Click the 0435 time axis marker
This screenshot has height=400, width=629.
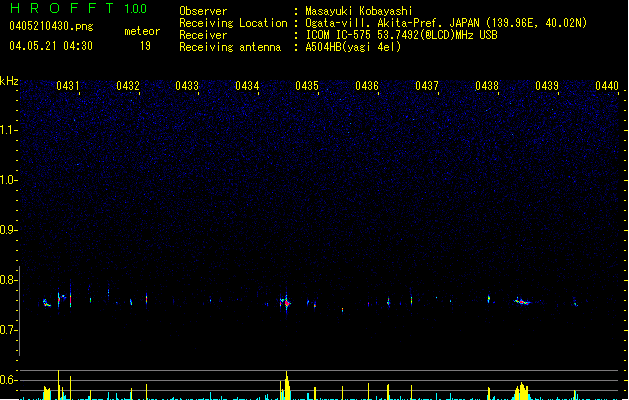point(307,86)
